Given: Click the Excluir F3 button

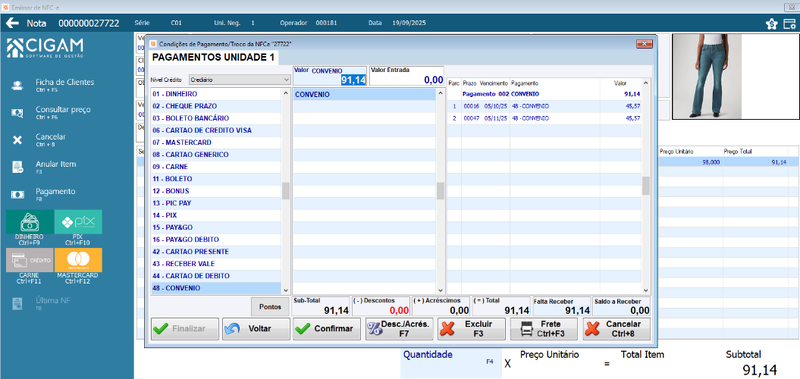Looking at the screenshot, I should (x=471, y=329).
